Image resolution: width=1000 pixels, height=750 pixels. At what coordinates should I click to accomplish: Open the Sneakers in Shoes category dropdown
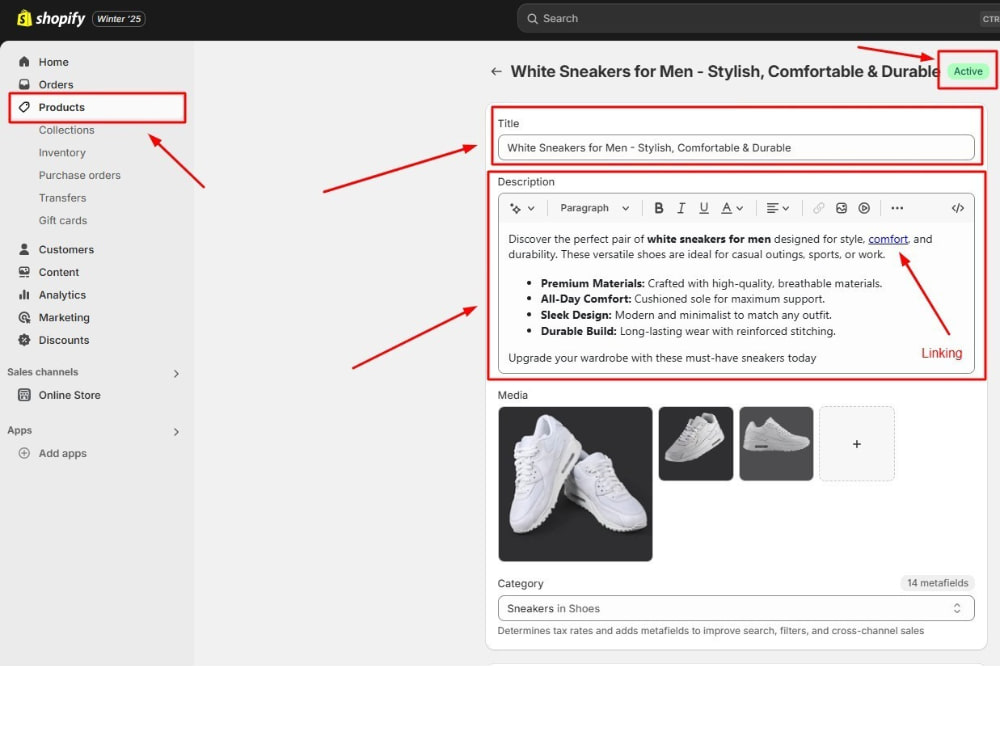736,608
